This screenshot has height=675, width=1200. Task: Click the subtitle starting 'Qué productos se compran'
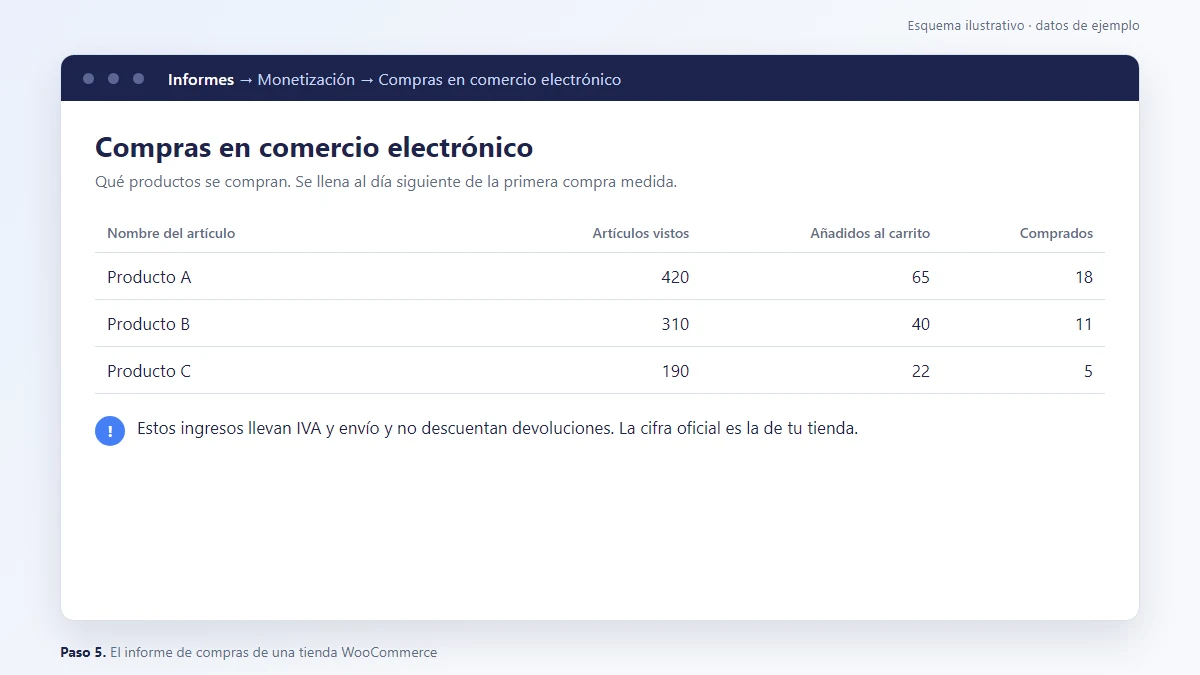pyautogui.click(x=386, y=183)
